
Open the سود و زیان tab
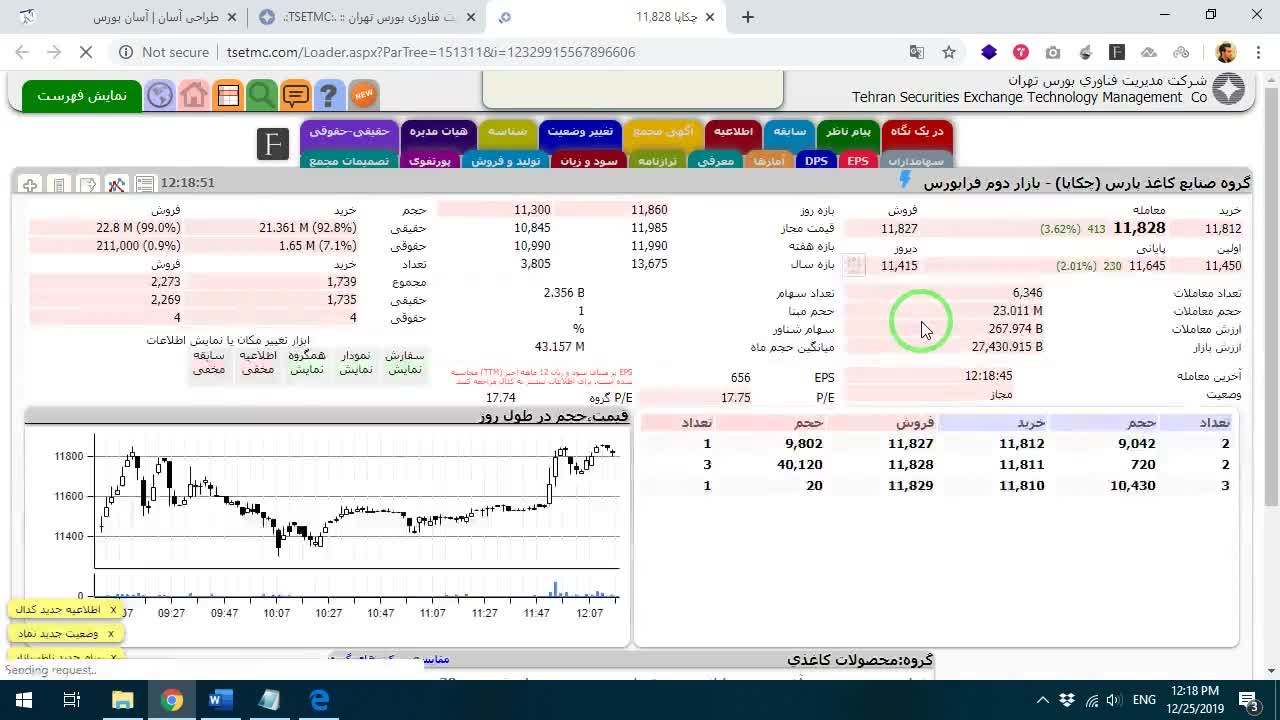tap(589, 160)
